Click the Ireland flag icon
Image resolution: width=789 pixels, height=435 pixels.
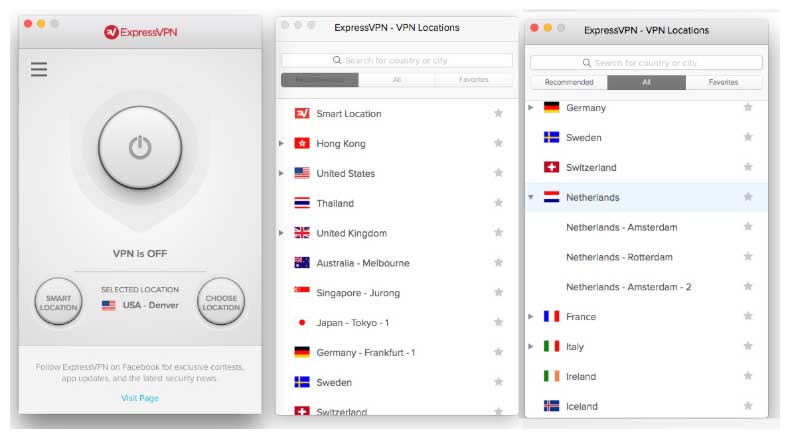(551, 376)
